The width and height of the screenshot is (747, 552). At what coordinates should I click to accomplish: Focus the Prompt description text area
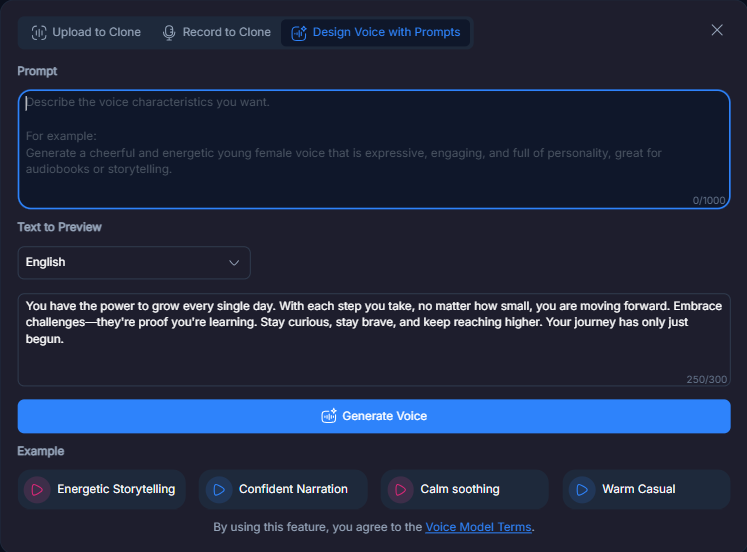tap(374, 149)
